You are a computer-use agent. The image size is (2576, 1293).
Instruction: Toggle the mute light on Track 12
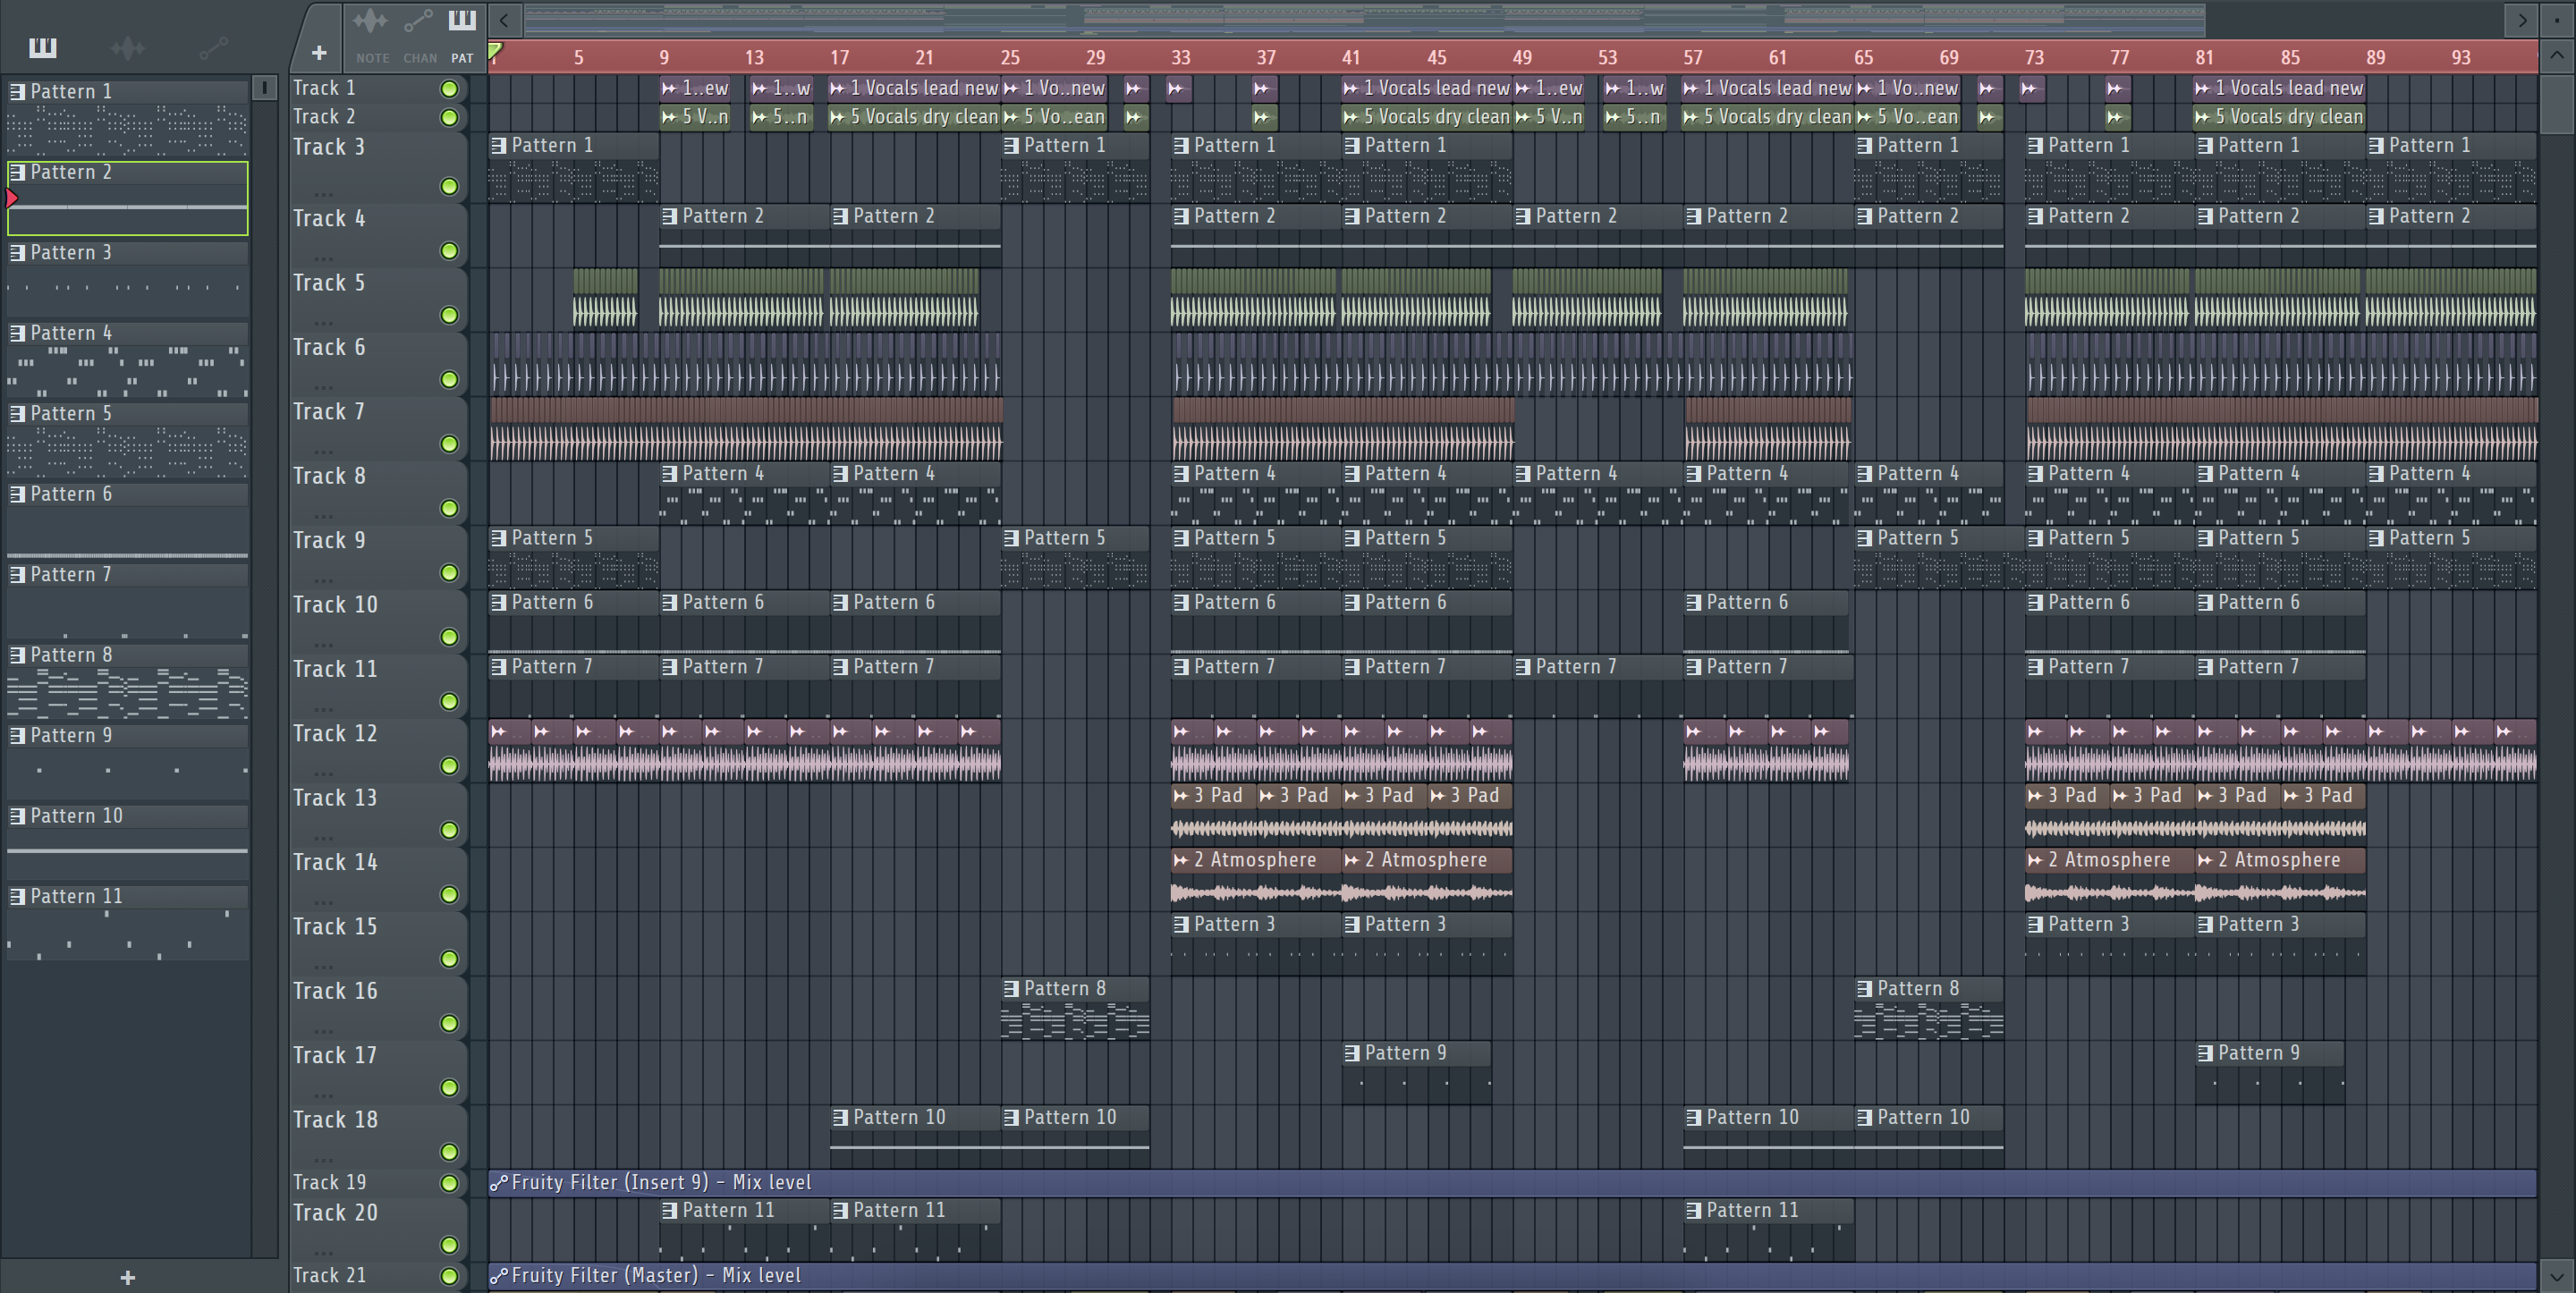coord(450,766)
